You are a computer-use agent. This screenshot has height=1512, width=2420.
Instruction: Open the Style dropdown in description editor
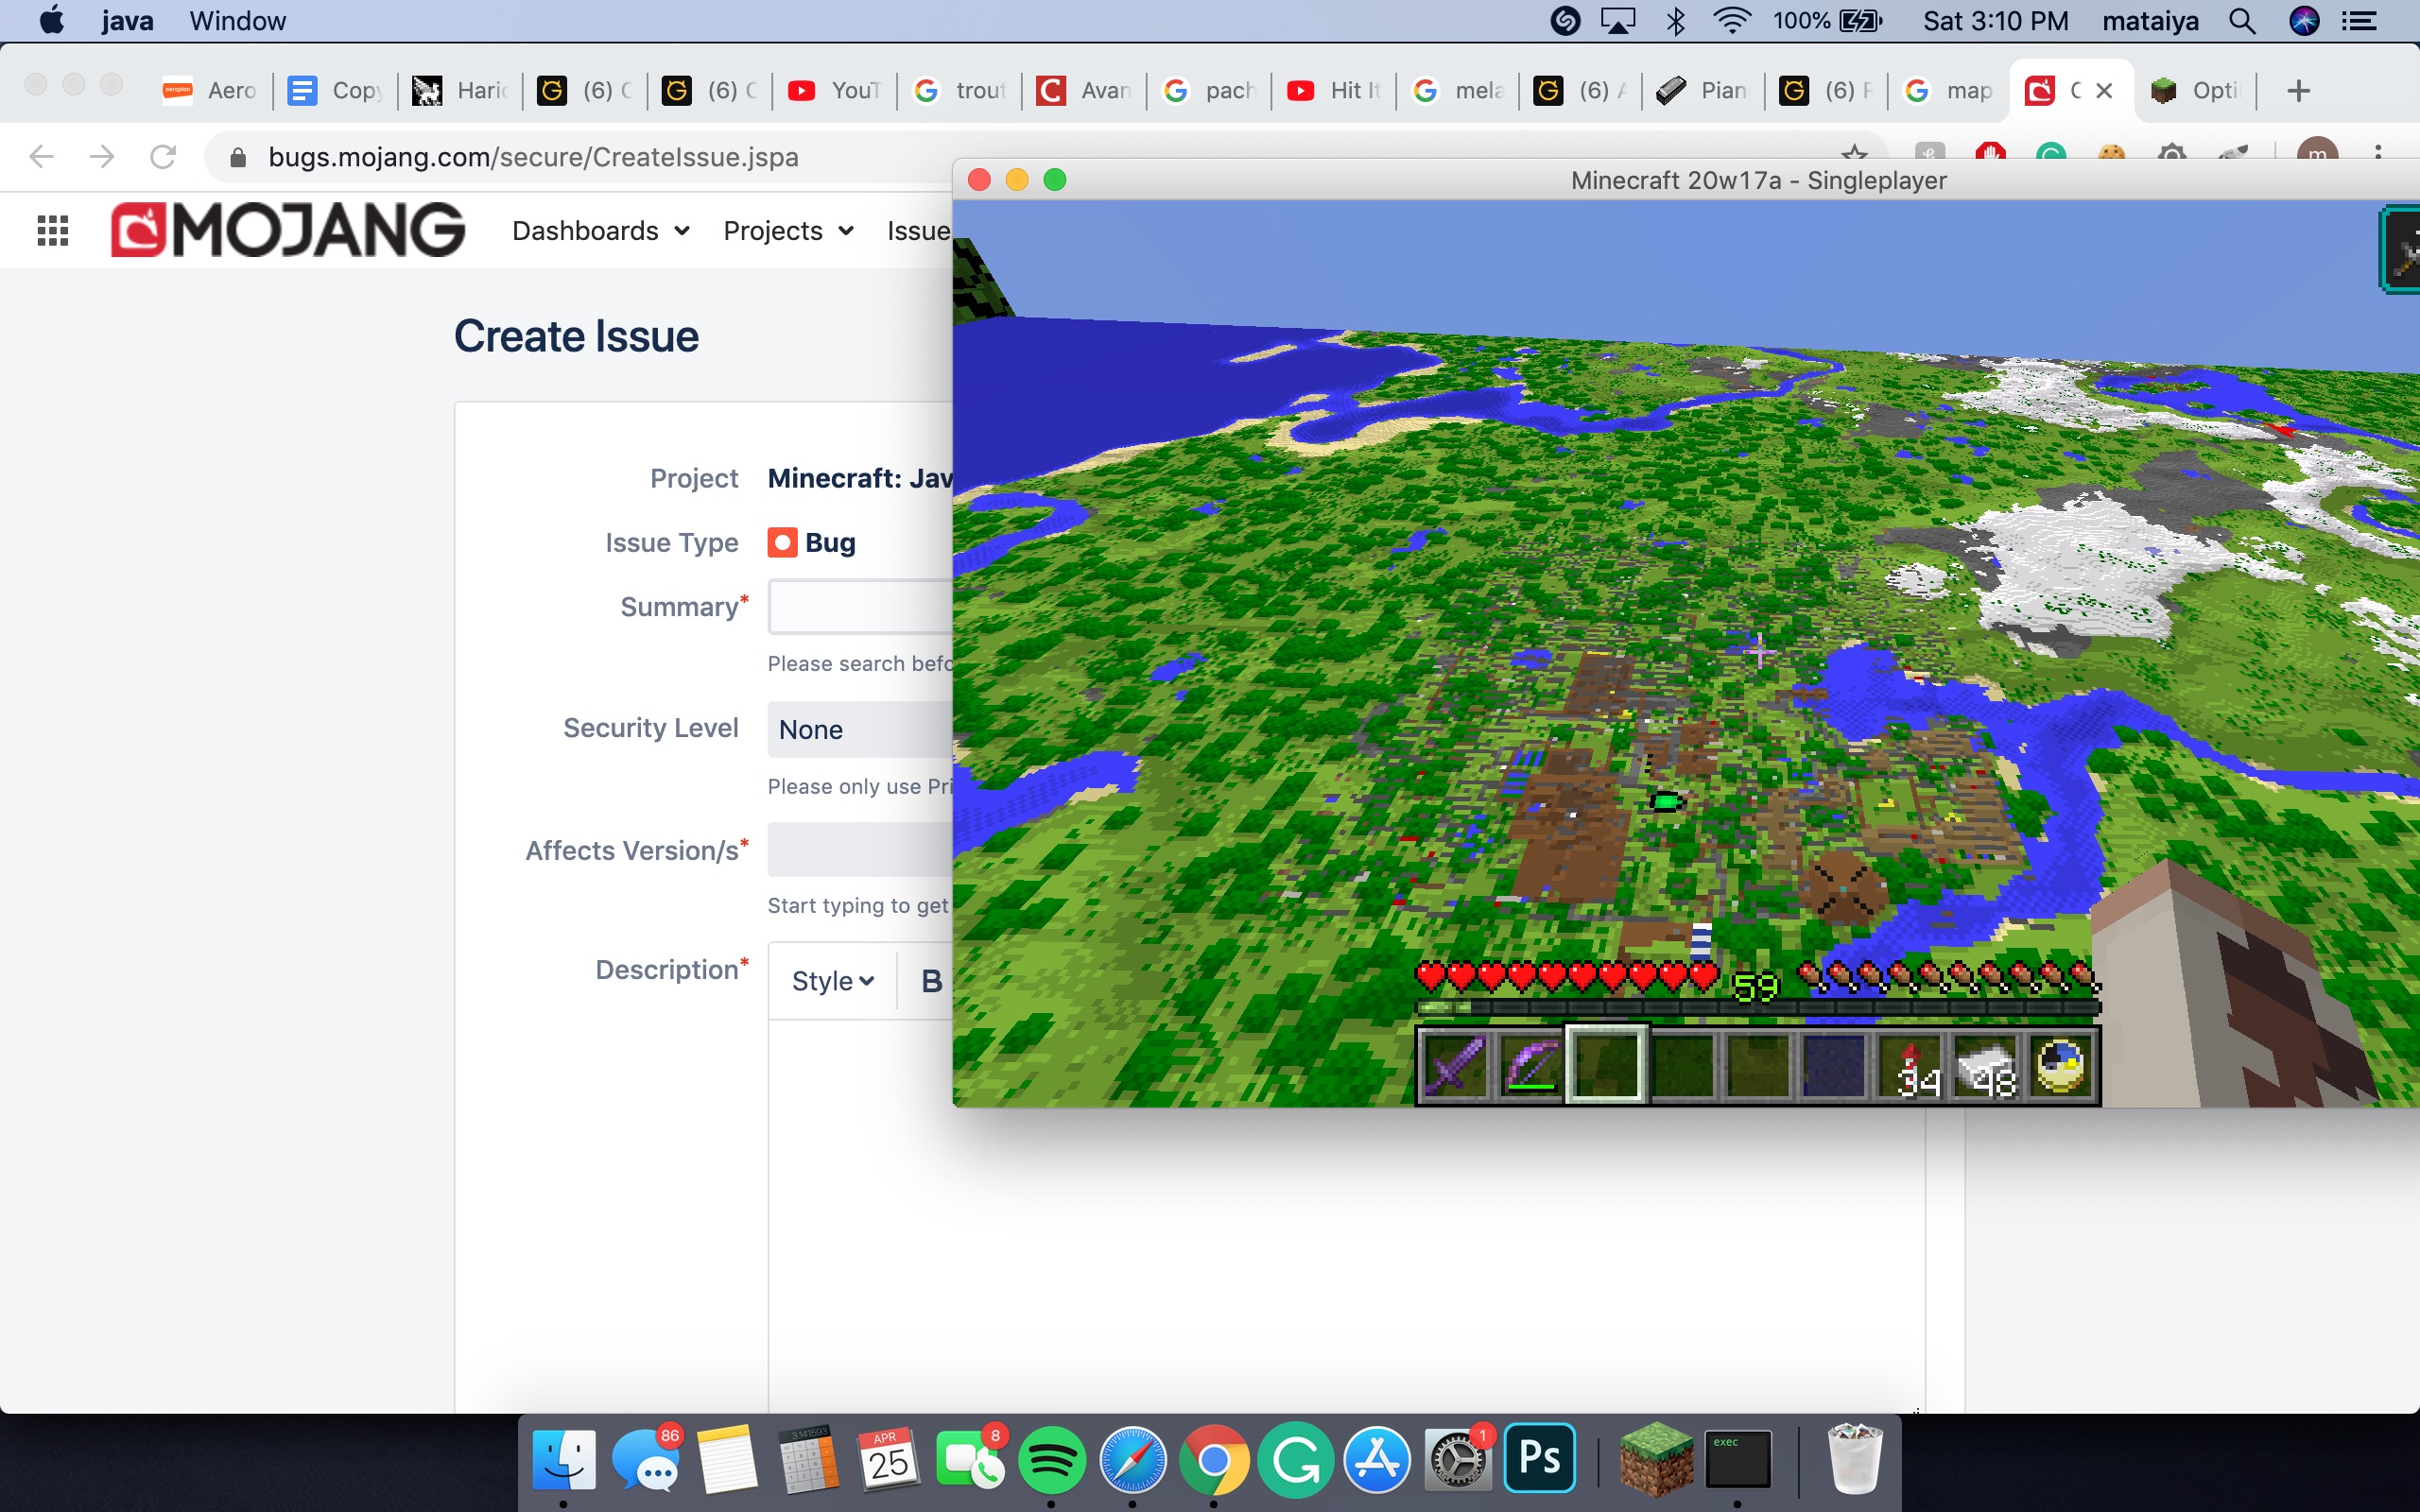(x=832, y=981)
